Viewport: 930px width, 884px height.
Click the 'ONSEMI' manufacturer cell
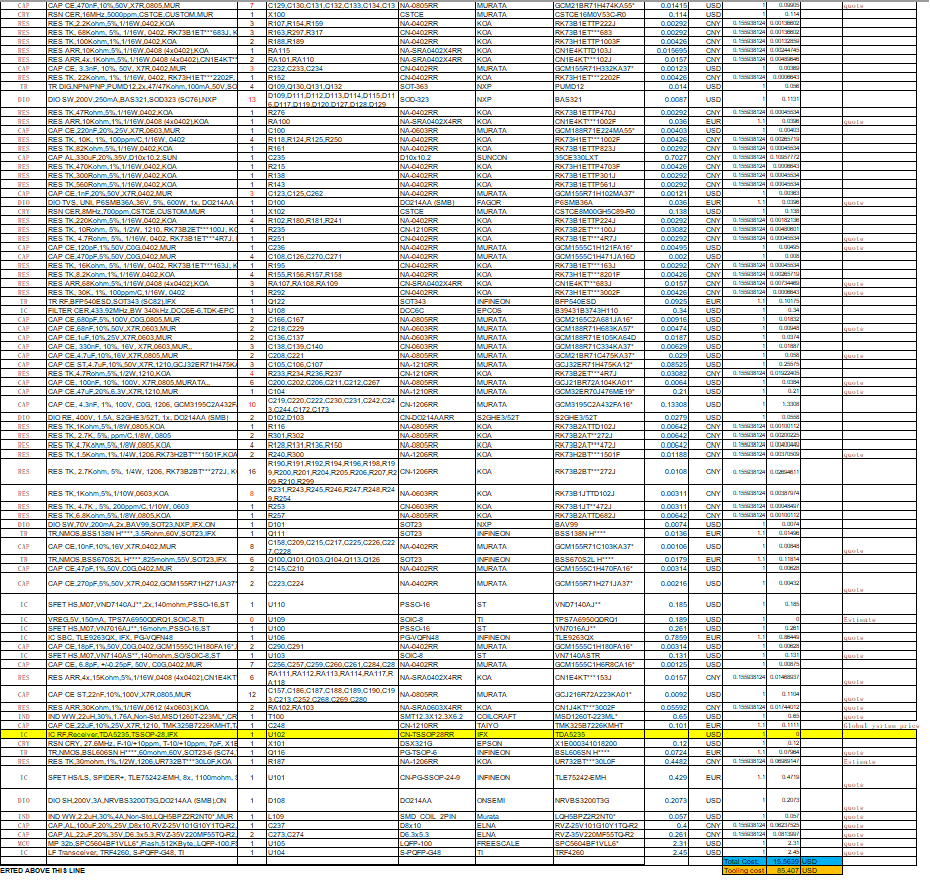514,801
